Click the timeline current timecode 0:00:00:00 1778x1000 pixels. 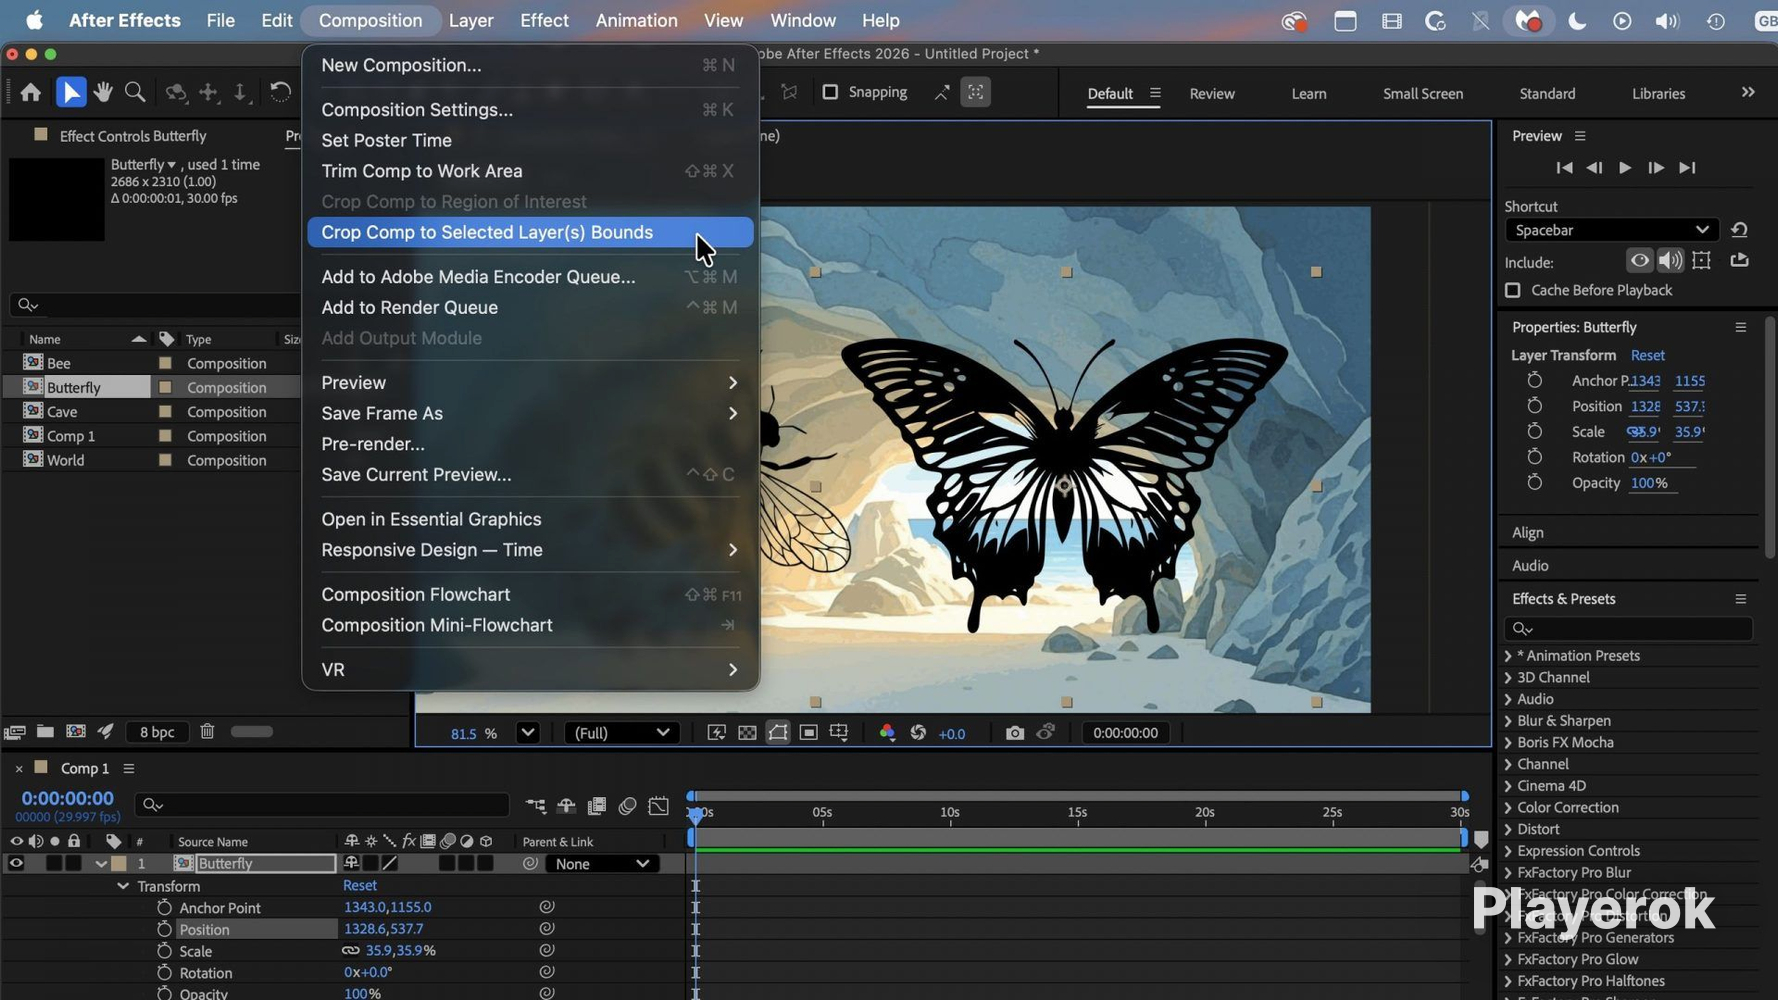pyautogui.click(x=68, y=799)
